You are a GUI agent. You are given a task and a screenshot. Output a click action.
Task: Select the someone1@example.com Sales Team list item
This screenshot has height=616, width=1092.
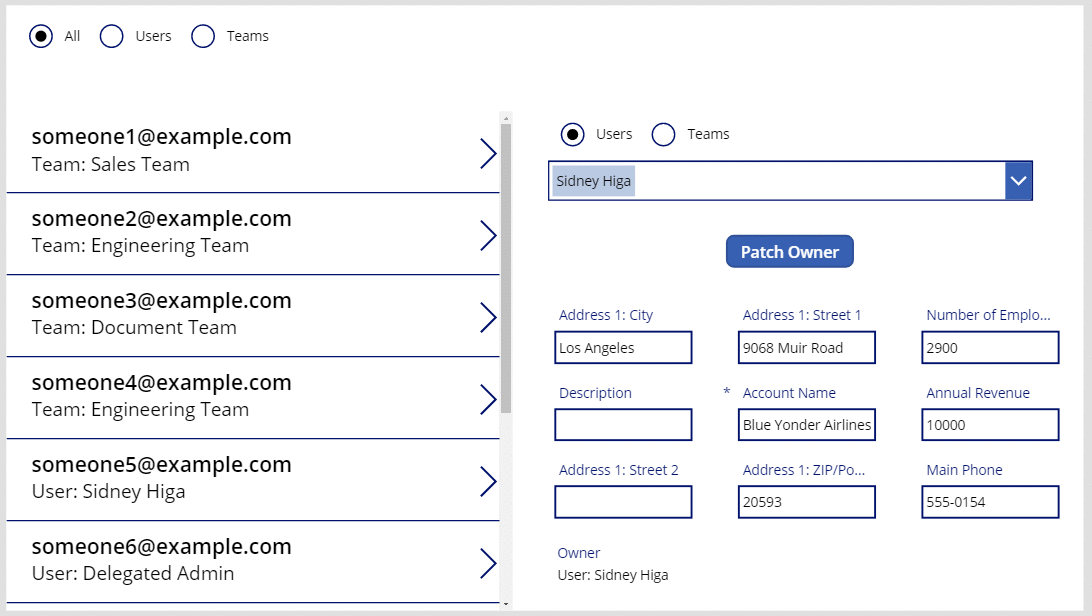click(x=253, y=152)
